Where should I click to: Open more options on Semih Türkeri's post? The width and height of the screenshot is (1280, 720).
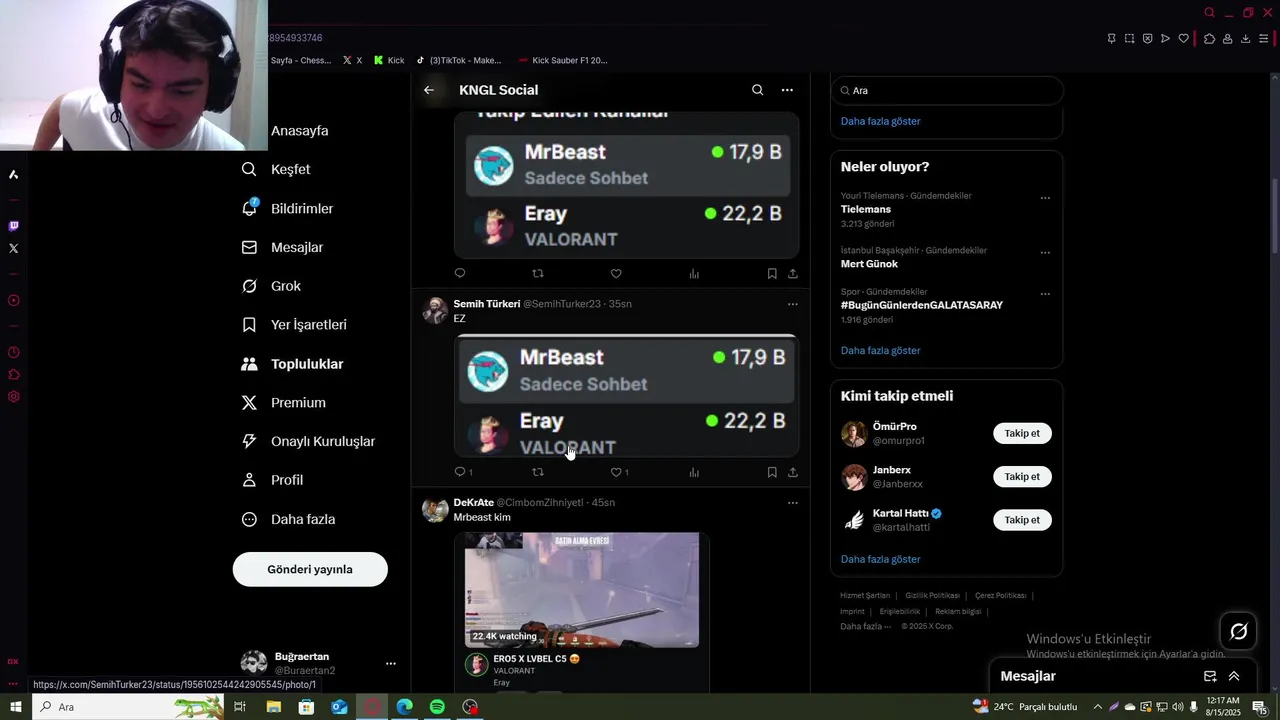pyautogui.click(x=793, y=304)
